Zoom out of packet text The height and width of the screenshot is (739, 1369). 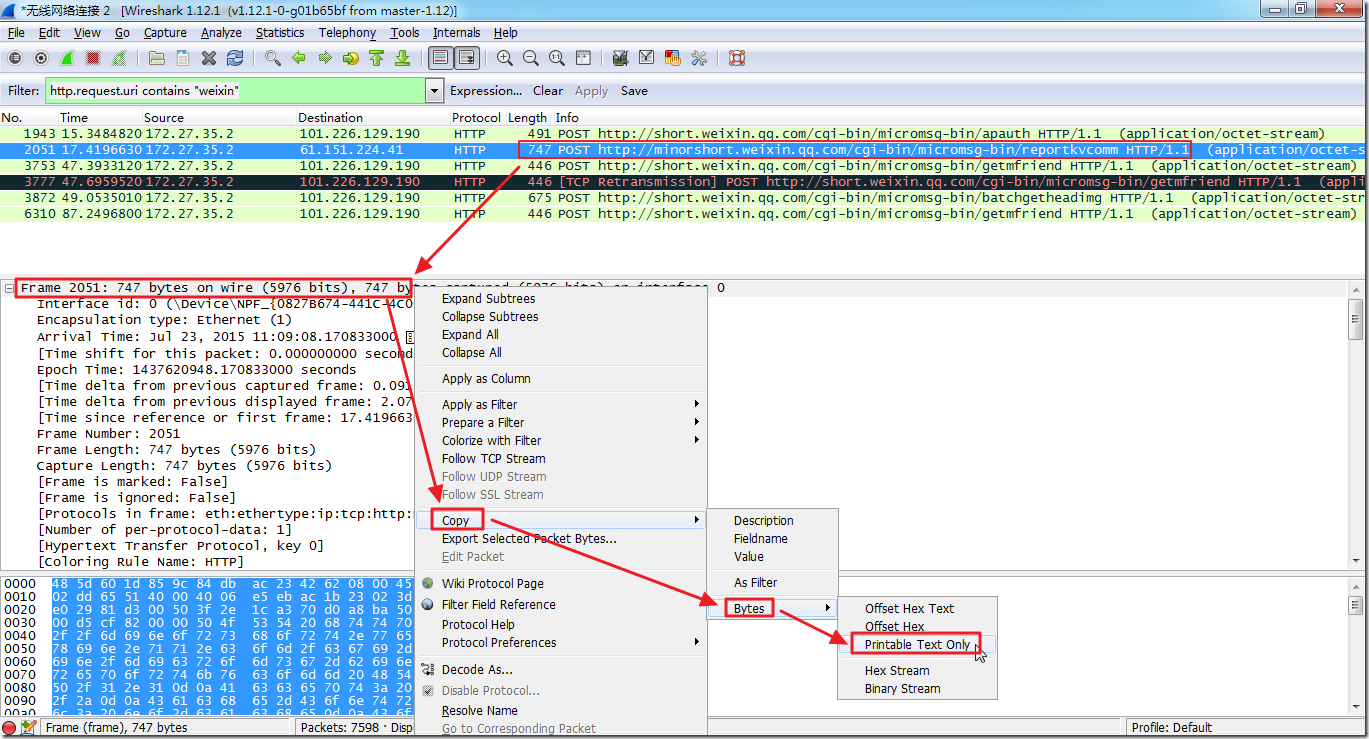pyautogui.click(x=531, y=58)
